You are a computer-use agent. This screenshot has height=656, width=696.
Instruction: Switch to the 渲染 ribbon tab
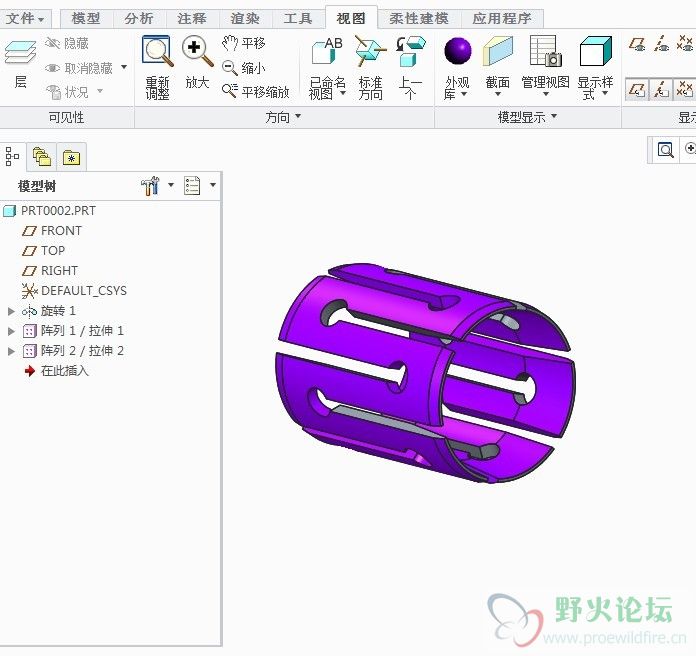[x=245, y=19]
